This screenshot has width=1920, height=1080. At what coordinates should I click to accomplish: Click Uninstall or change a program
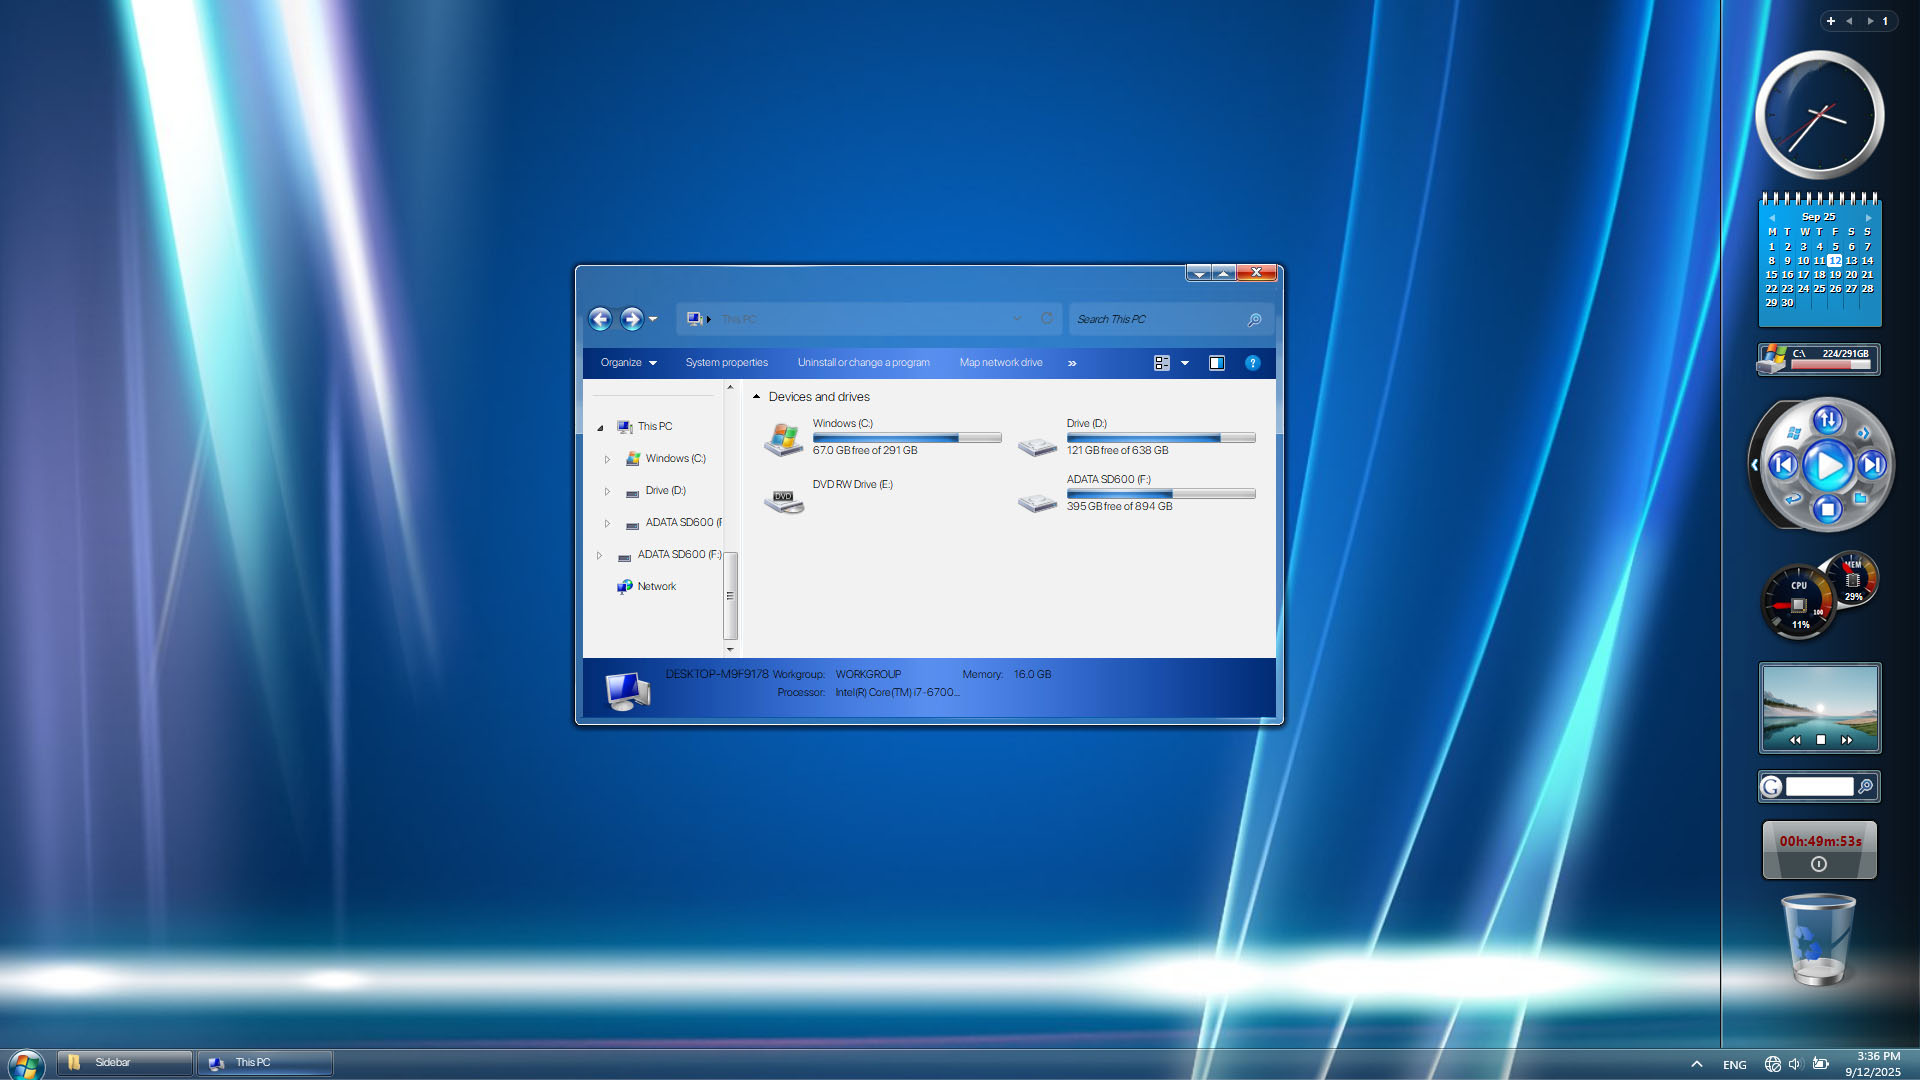[863, 363]
